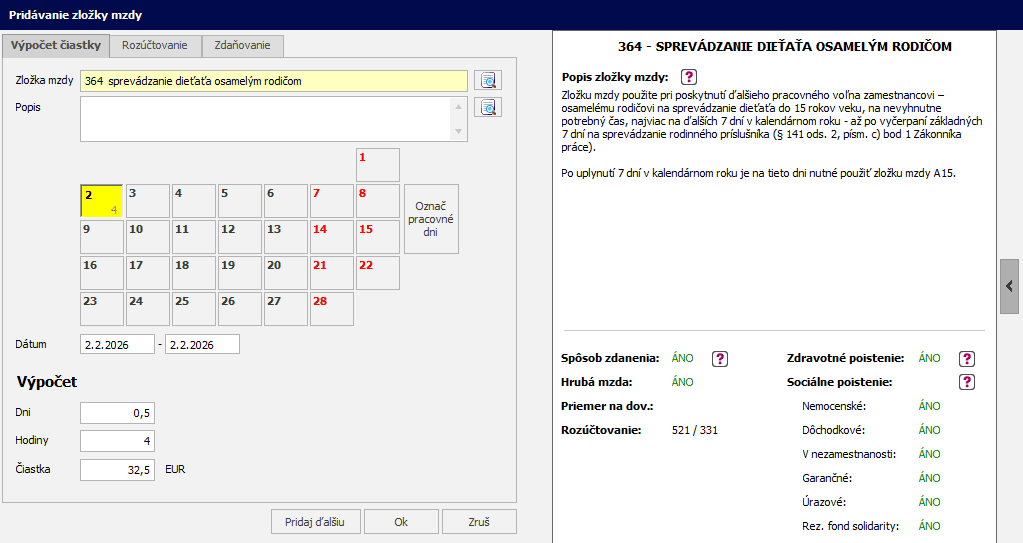Select highlighted day 2 in the calendar
1023x543 pixels.
[101, 201]
